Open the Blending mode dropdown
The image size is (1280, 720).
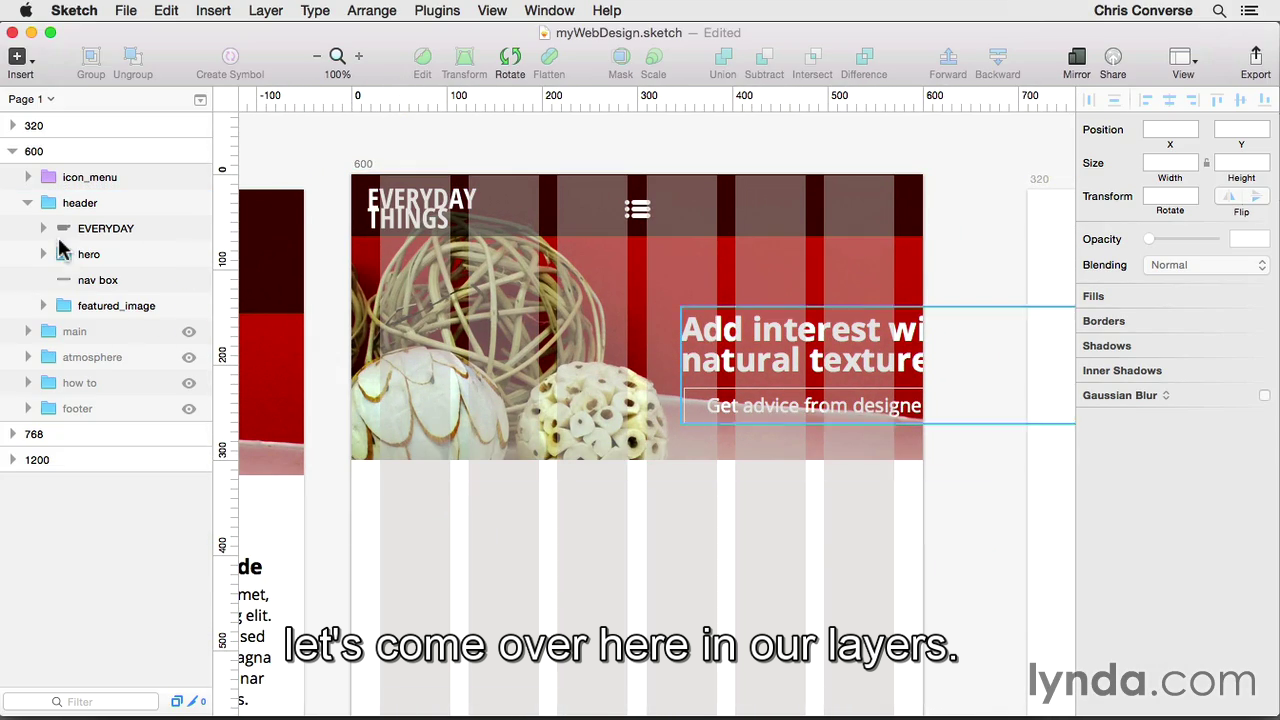pyautogui.click(x=1206, y=265)
